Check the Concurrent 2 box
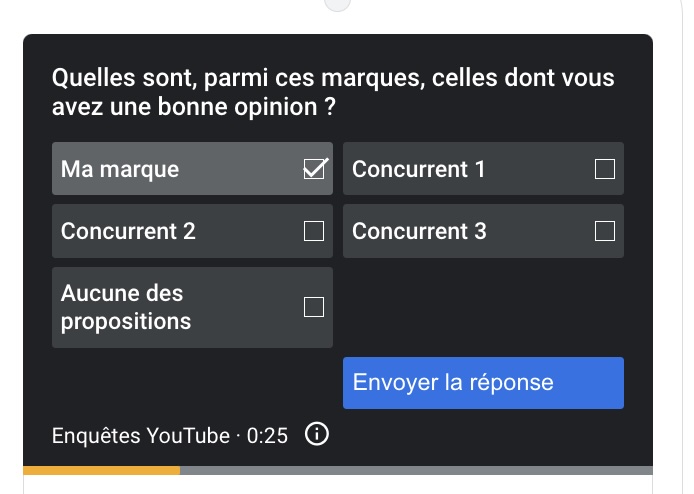This screenshot has width=694, height=494. [x=314, y=231]
